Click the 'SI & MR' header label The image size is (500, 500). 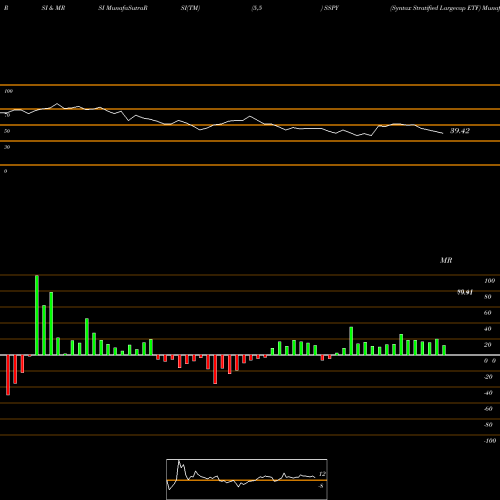point(53,8)
